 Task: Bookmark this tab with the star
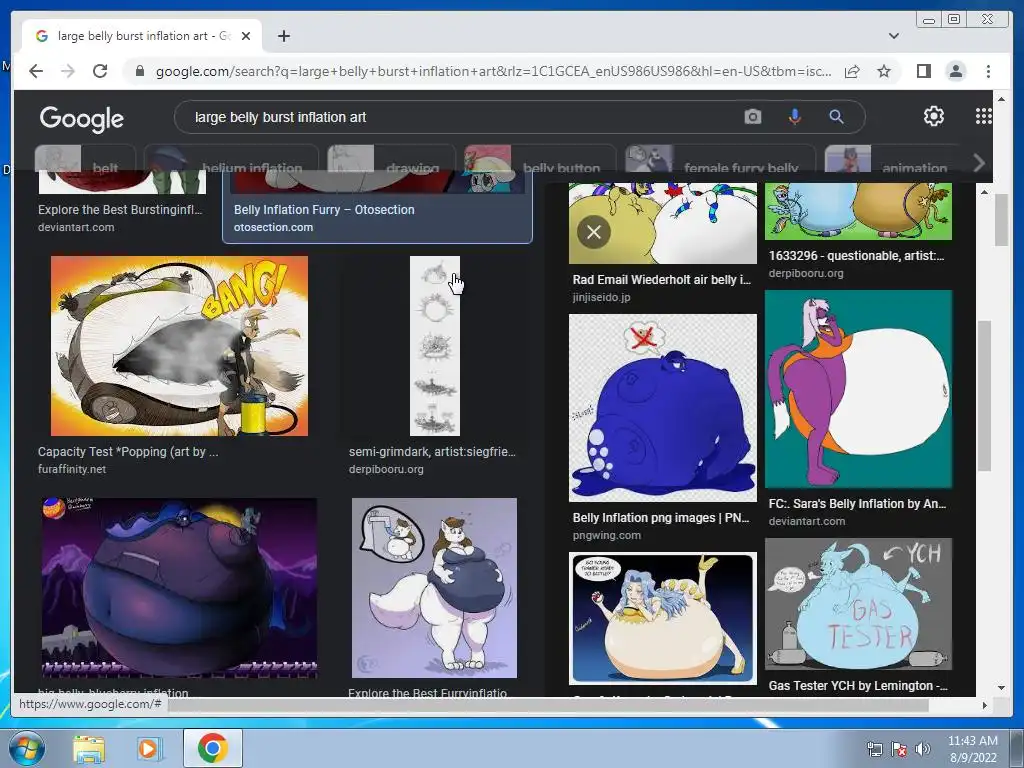pyautogui.click(x=884, y=71)
